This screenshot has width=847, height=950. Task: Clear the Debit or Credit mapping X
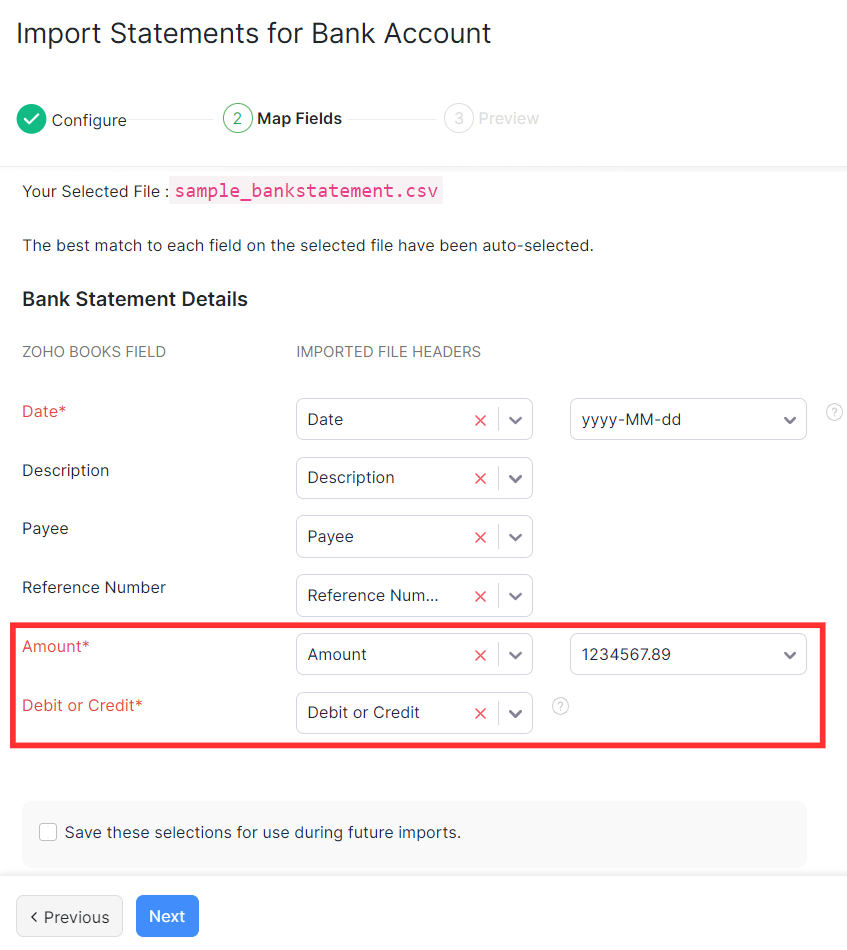480,713
